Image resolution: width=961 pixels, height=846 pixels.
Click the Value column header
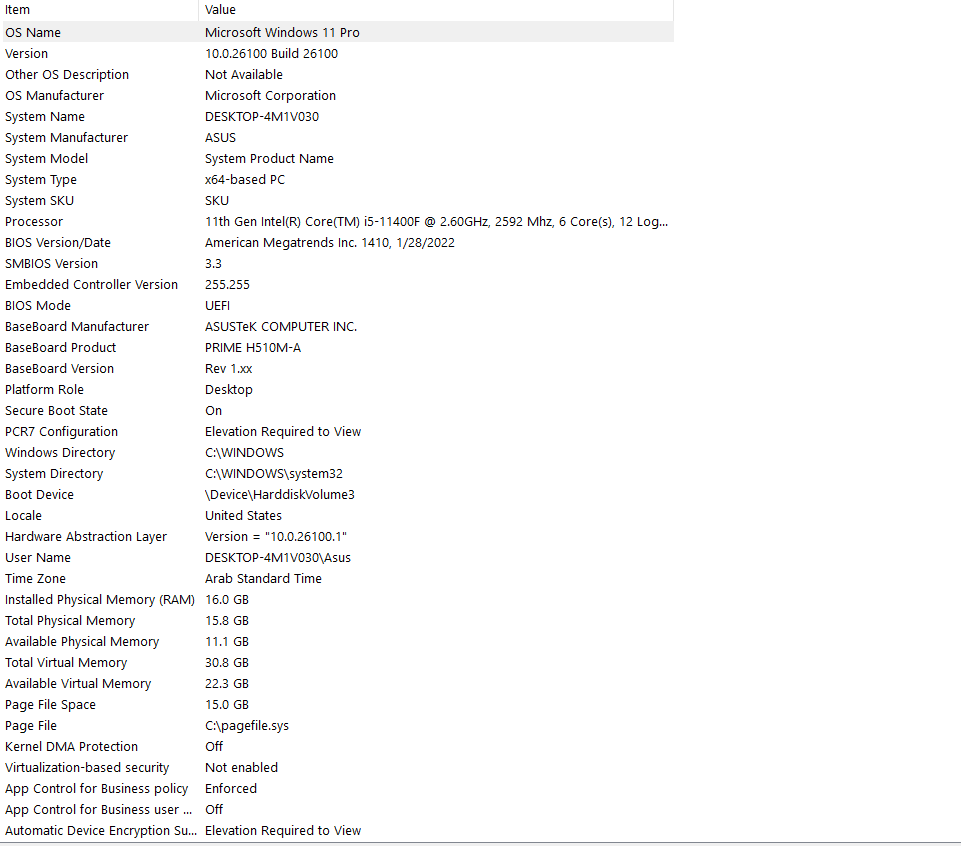pos(436,10)
